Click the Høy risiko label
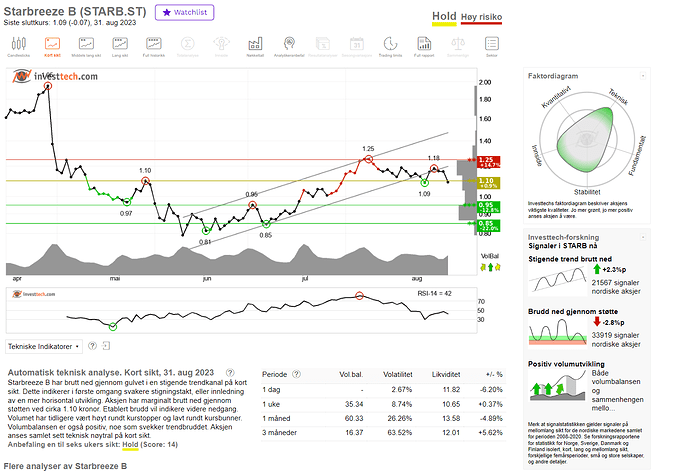The image size is (690, 471). coord(481,17)
